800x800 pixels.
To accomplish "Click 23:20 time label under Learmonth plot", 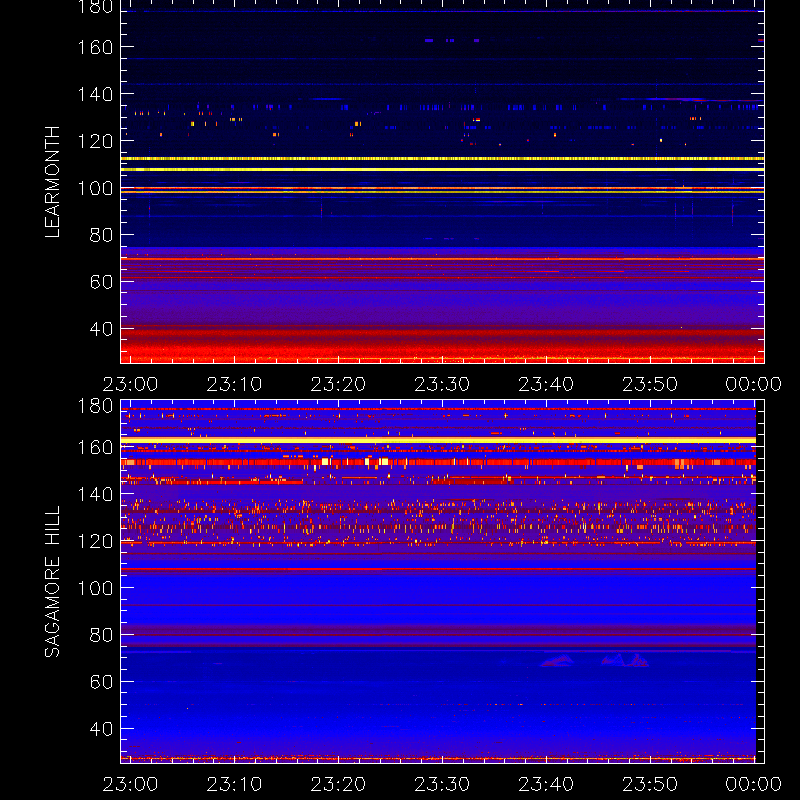I will tap(338, 384).
